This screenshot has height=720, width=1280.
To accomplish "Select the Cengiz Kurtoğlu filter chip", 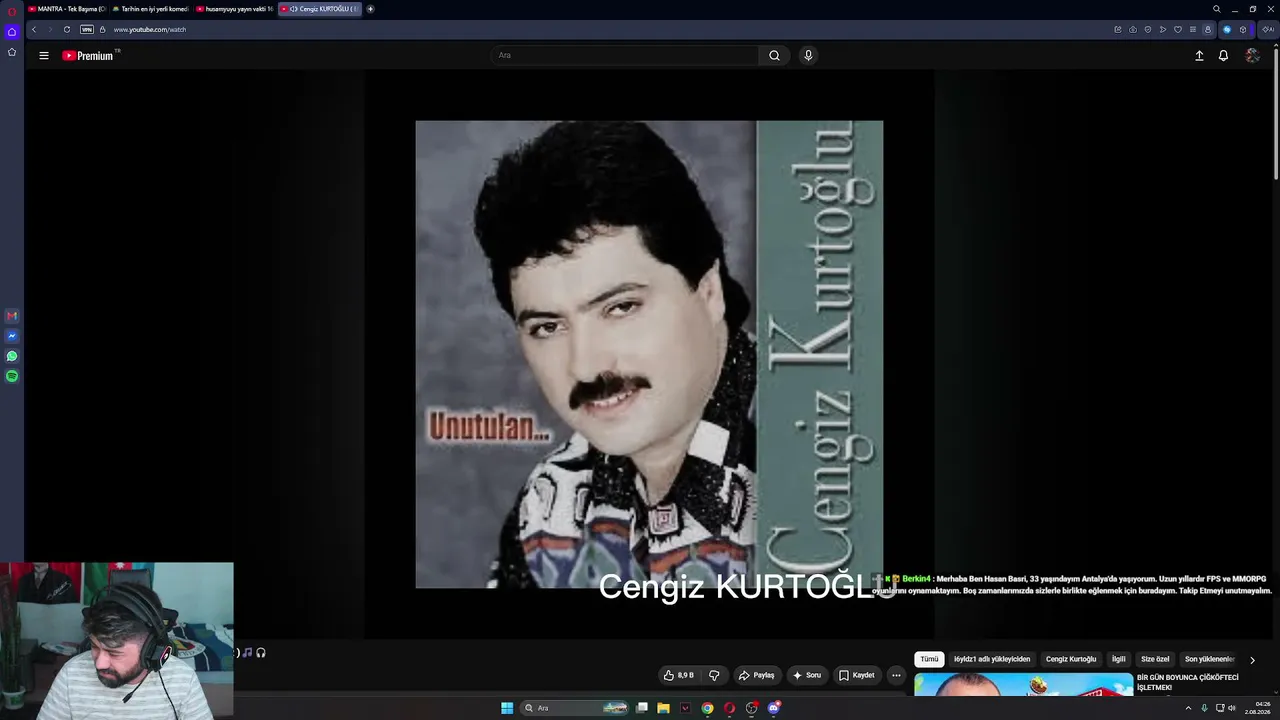I will click(x=1071, y=659).
